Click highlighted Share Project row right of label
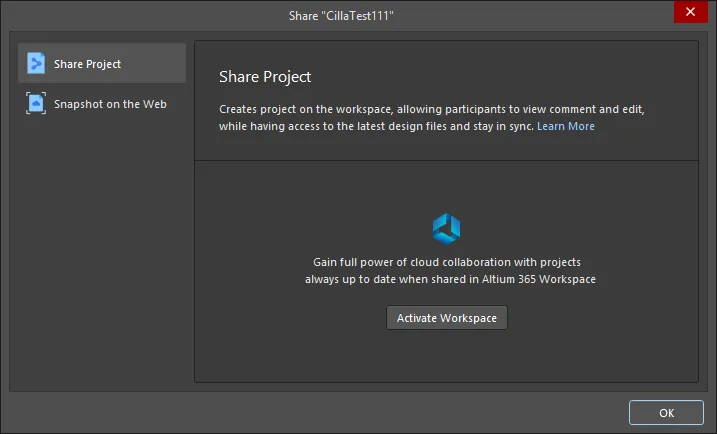717x434 pixels. tap(153, 64)
